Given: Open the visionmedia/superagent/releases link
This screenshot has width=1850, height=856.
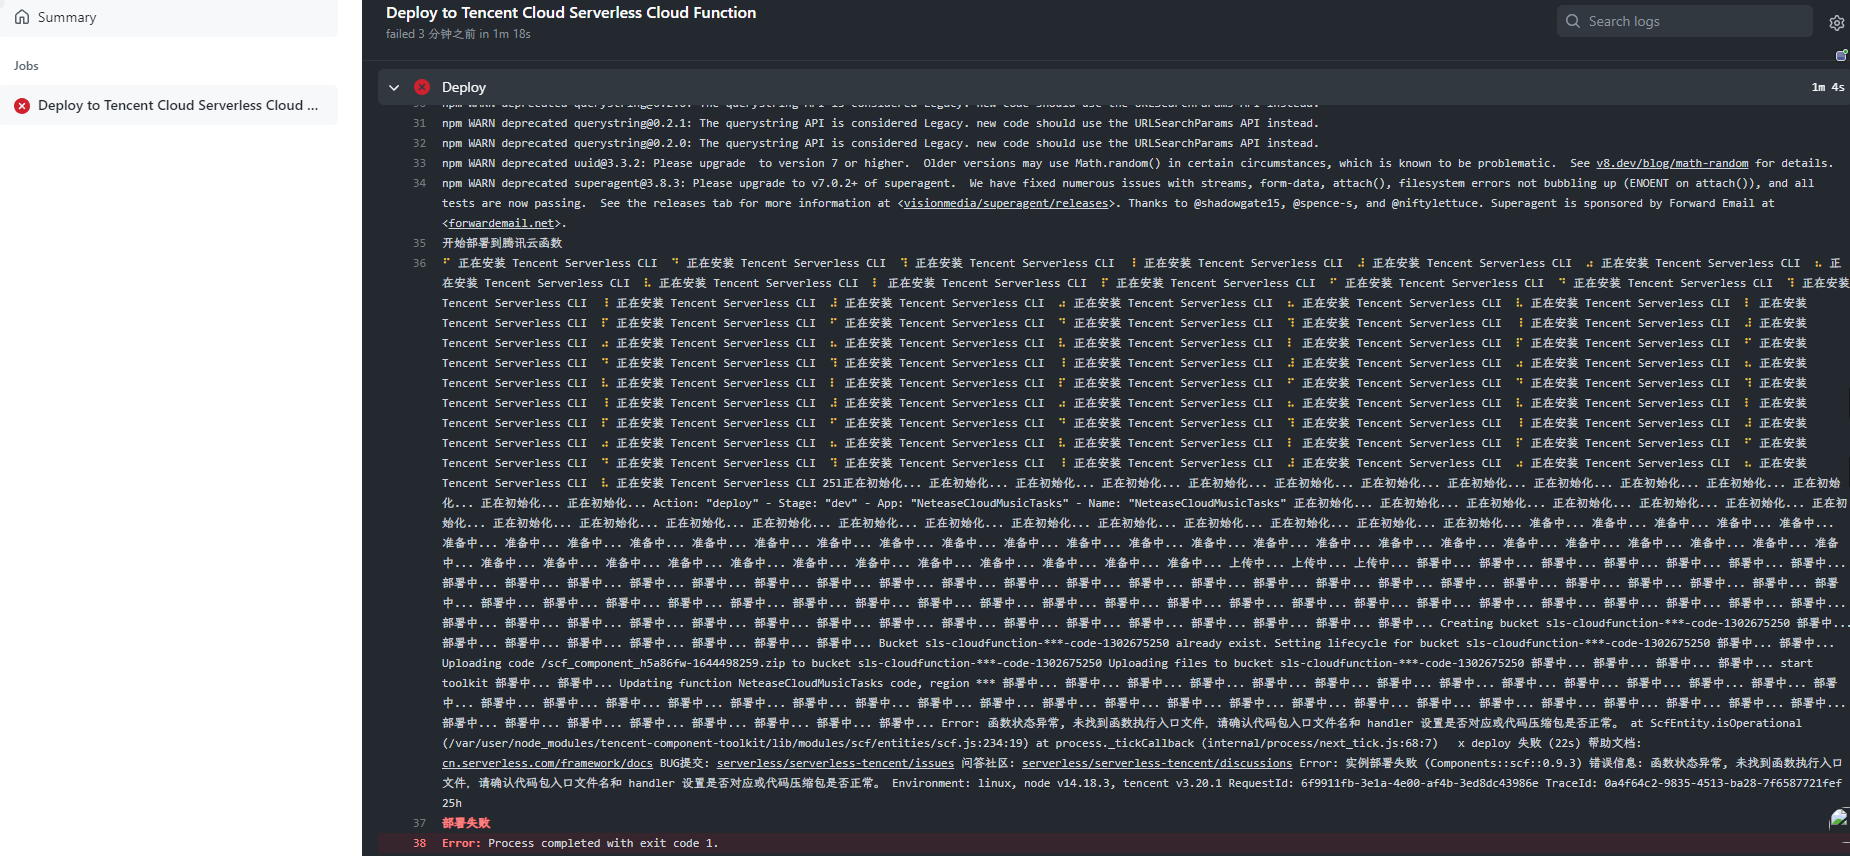Looking at the screenshot, I should tap(1006, 203).
